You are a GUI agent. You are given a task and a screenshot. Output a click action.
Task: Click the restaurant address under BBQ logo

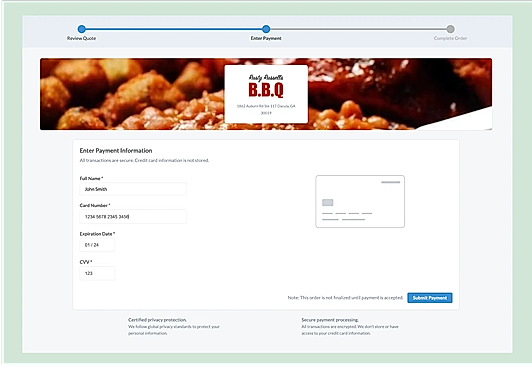point(266,109)
